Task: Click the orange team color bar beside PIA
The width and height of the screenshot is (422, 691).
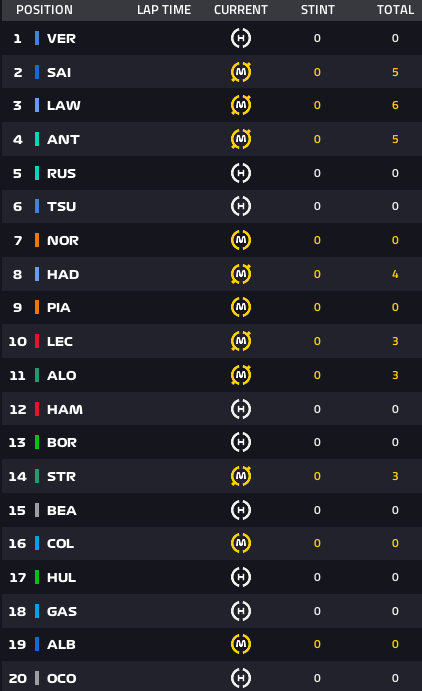Action: pos(37,307)
